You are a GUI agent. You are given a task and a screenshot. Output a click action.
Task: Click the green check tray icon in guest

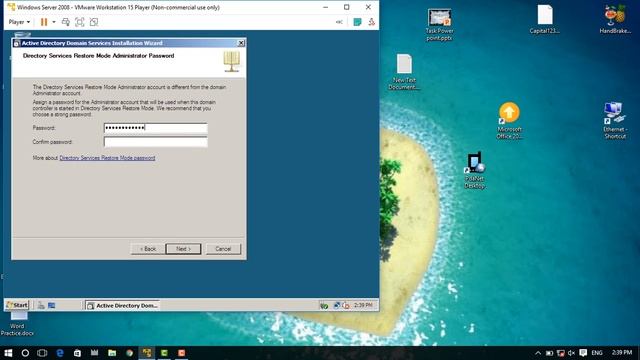(x=324, y=306)
